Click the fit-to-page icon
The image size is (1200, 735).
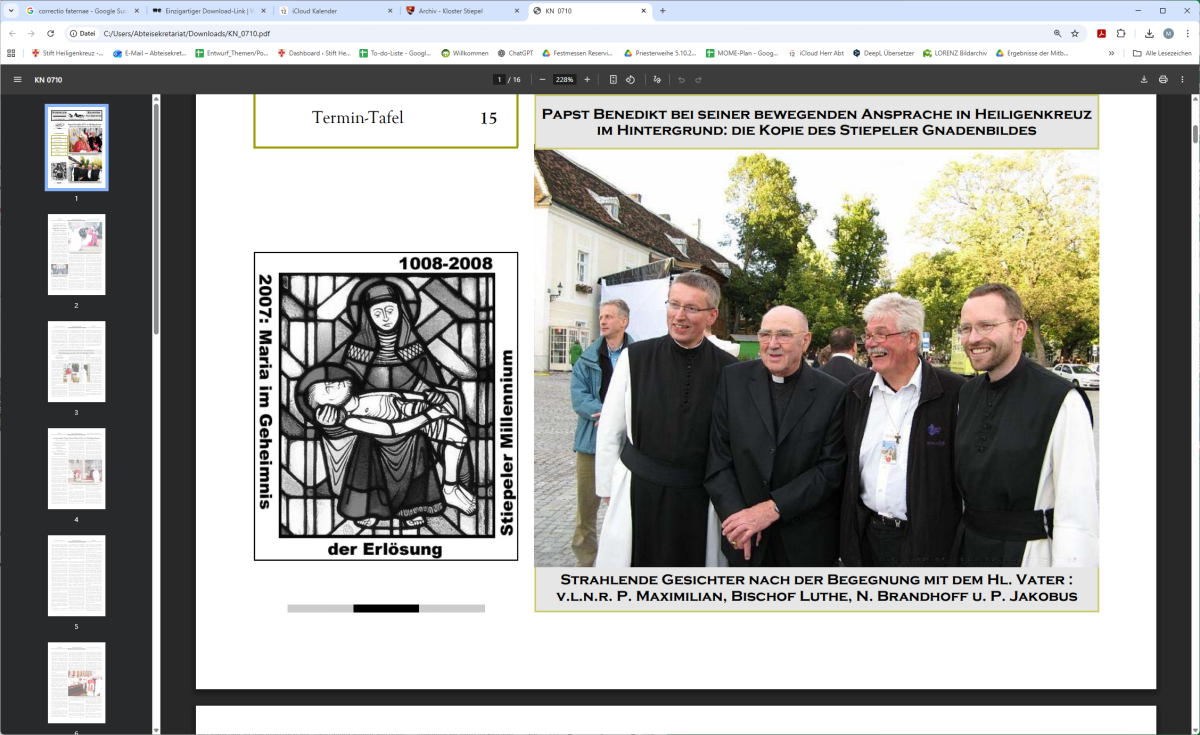pos(613,79)
